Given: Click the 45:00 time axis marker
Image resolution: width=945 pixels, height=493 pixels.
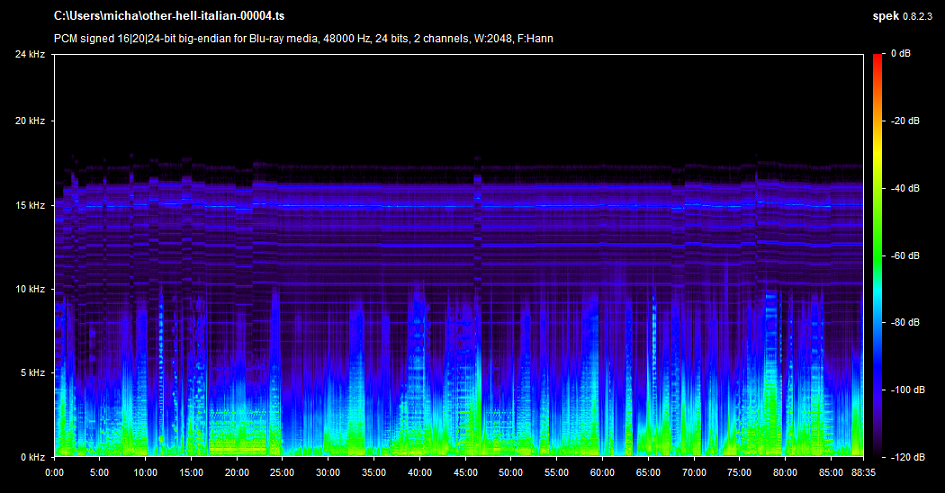Looking at the screenshot, I should pyautogui.click(x=465, y=472).
